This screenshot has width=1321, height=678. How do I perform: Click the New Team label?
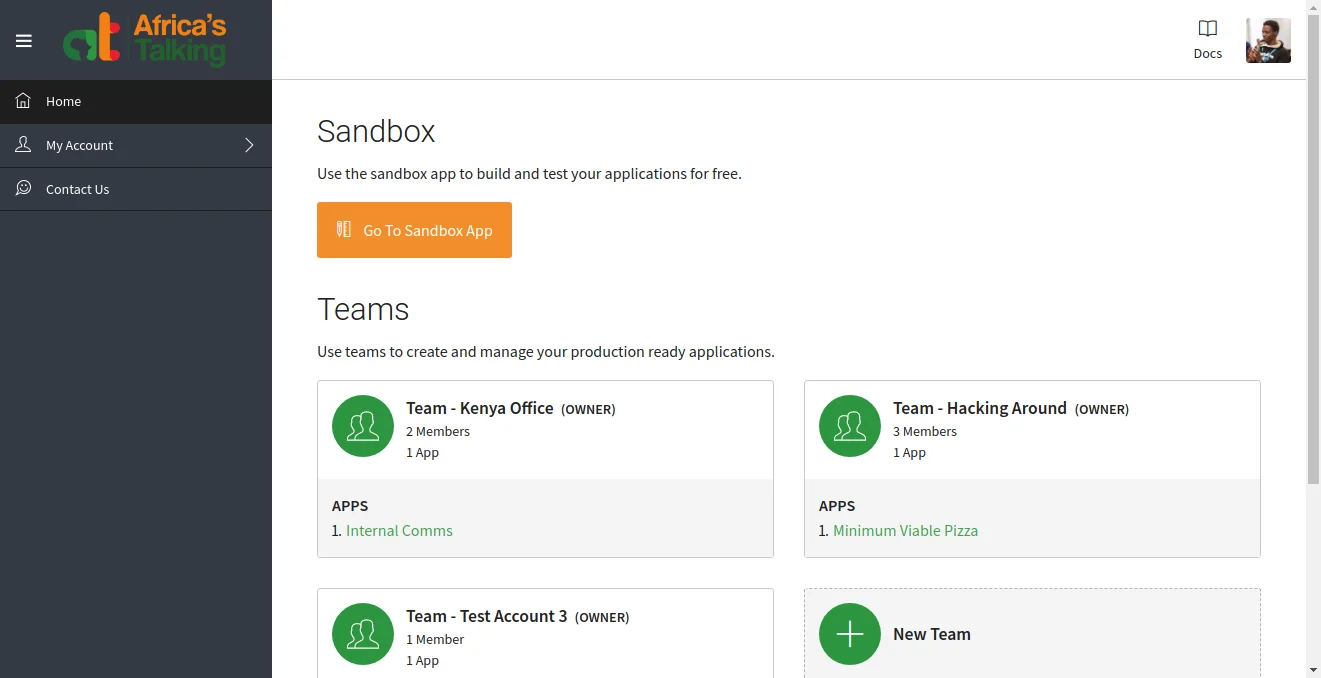[x=932, y=634]
